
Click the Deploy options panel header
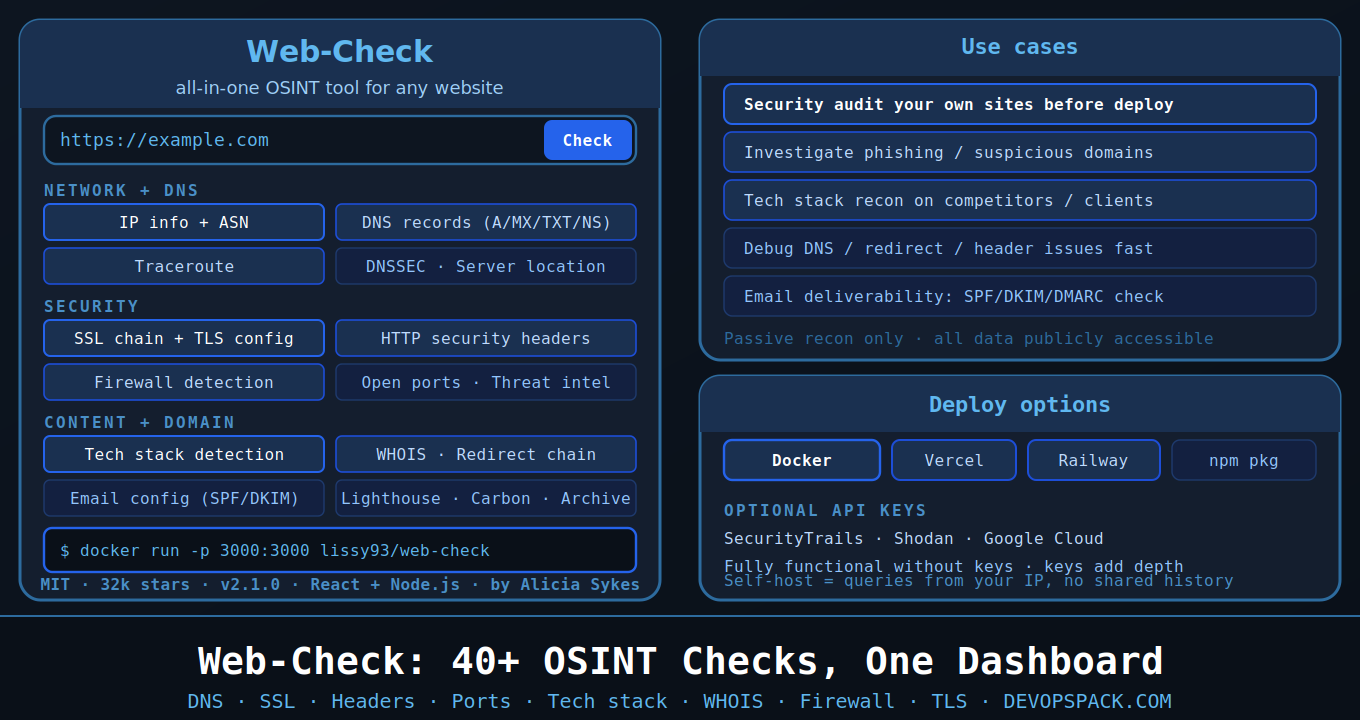click(1020, 404)
